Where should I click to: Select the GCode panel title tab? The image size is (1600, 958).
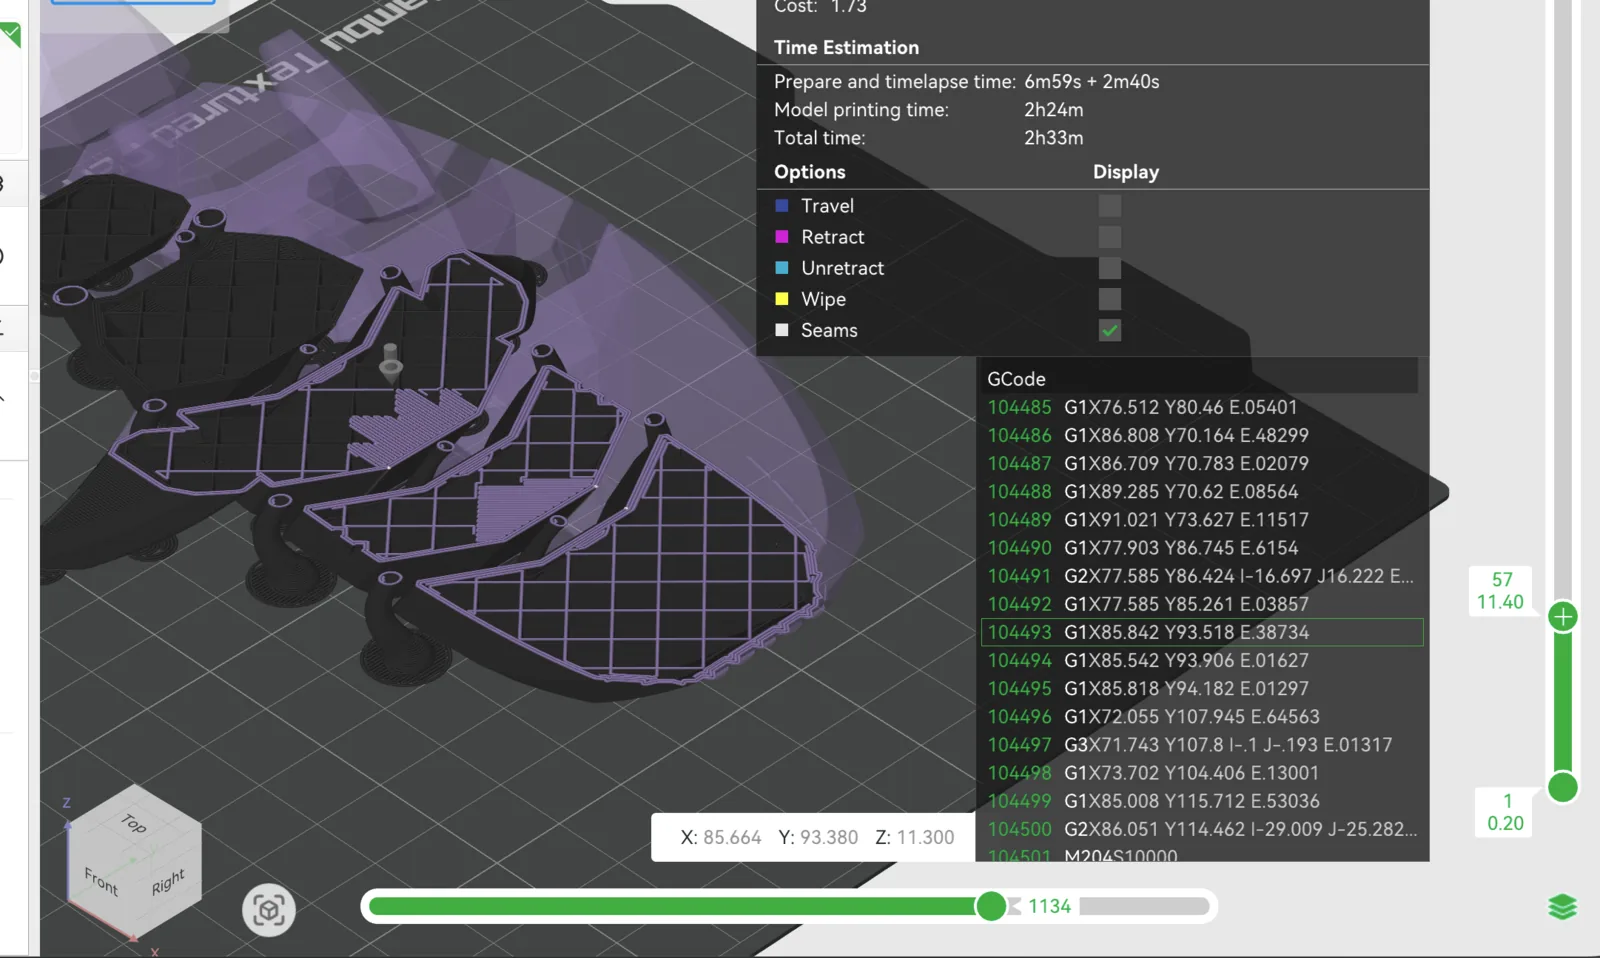coord(1016,379)
